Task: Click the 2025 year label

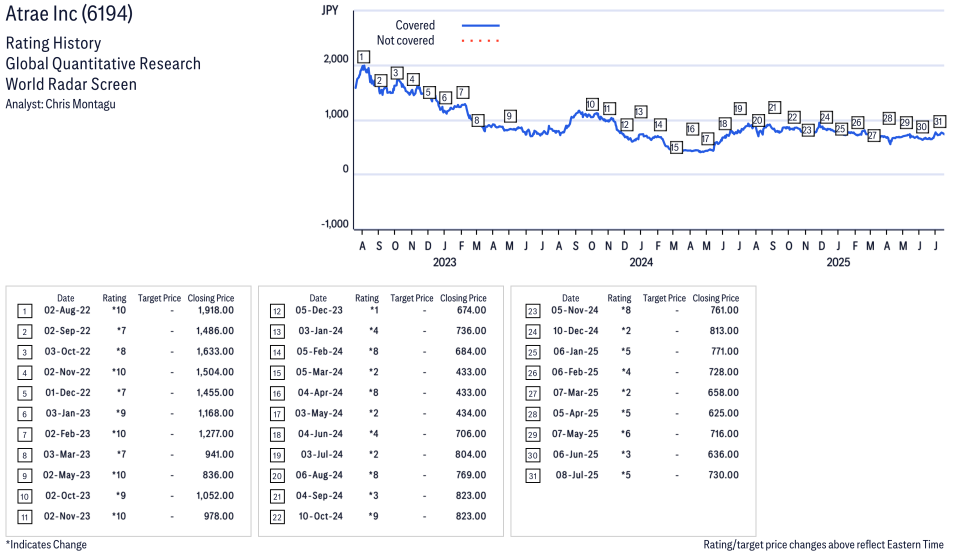Action: 838,262
